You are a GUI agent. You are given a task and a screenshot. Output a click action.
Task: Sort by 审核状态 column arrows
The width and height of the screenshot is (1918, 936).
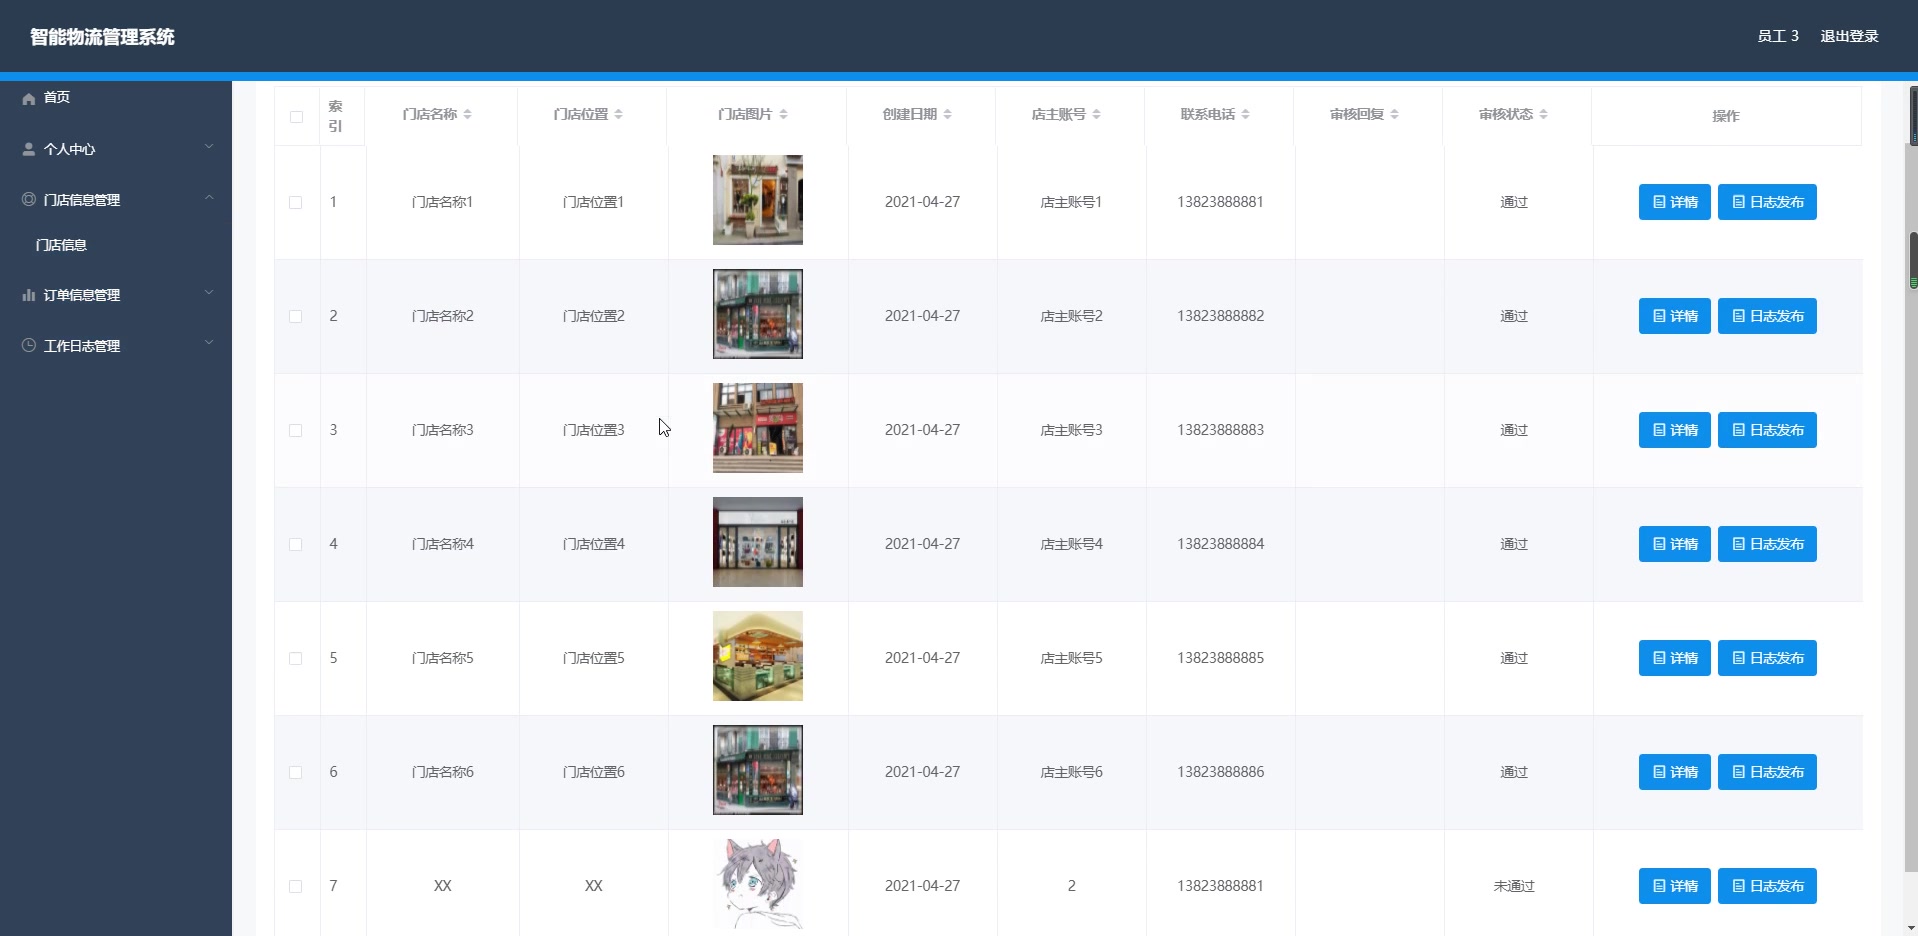(1543, 114)
